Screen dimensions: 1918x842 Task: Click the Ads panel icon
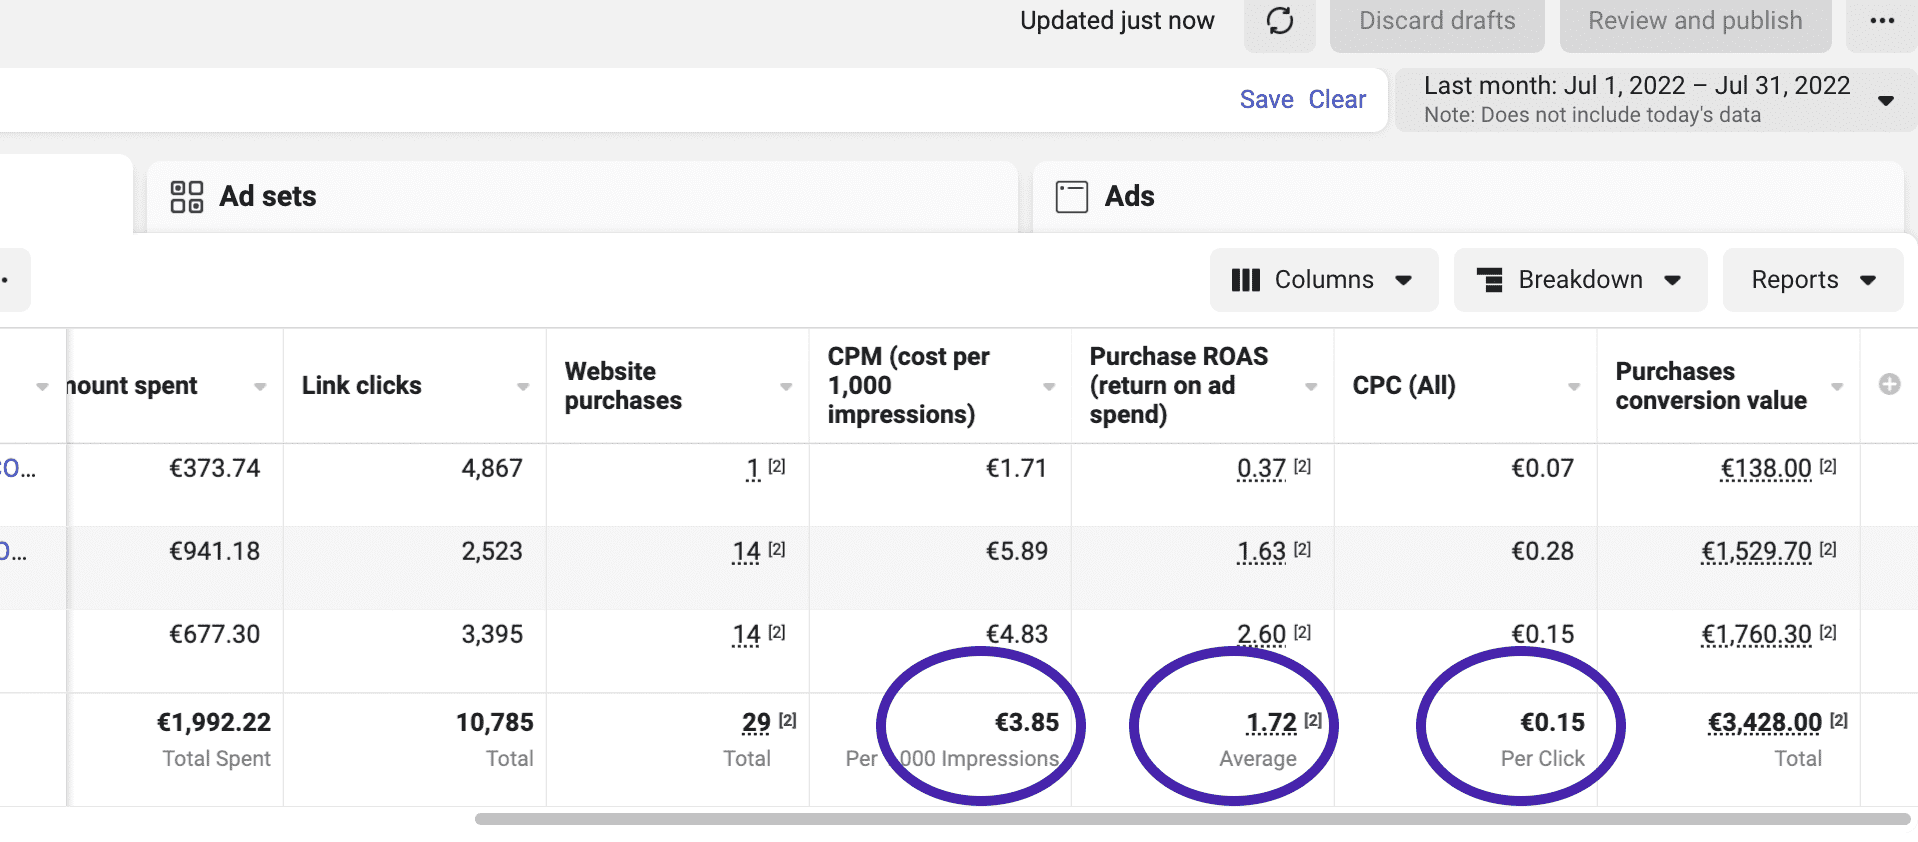click(1071, 197)
